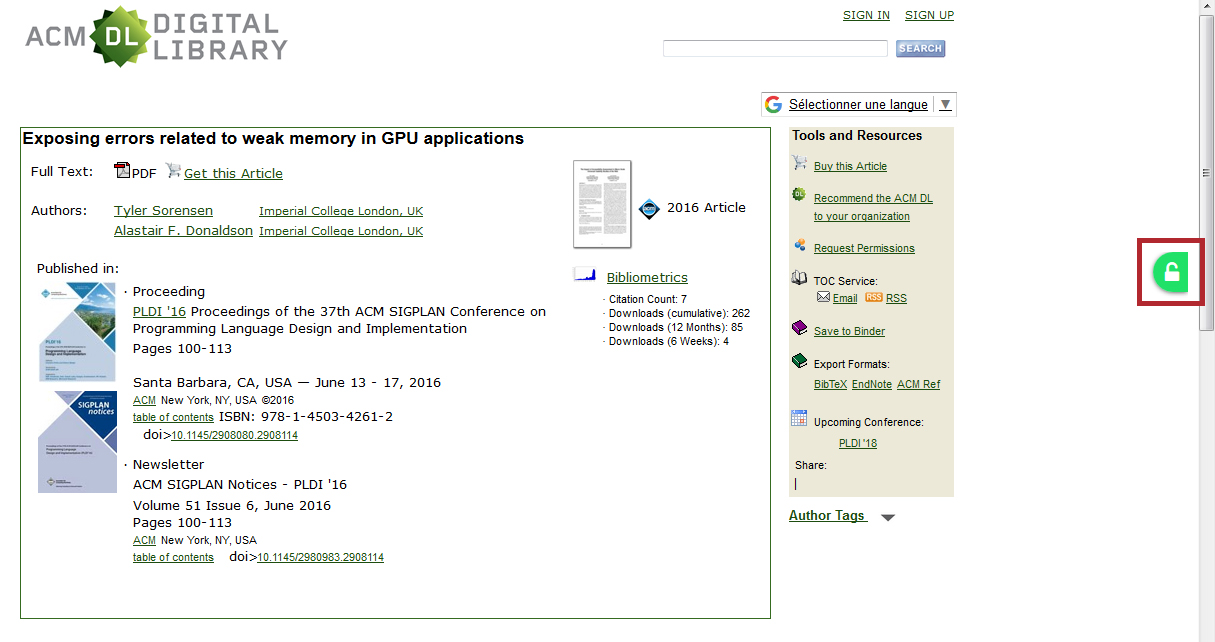
Task: Click 'Downloads (6 Weeks): 4' text
Action: [x=669, y=342]
